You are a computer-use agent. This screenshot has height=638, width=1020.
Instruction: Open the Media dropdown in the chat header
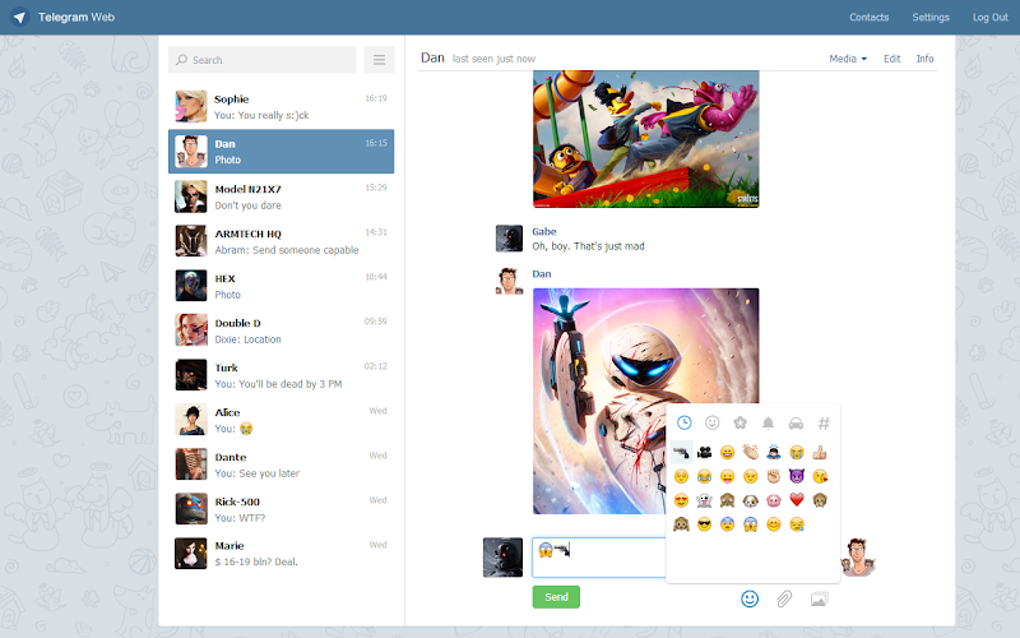846,58
